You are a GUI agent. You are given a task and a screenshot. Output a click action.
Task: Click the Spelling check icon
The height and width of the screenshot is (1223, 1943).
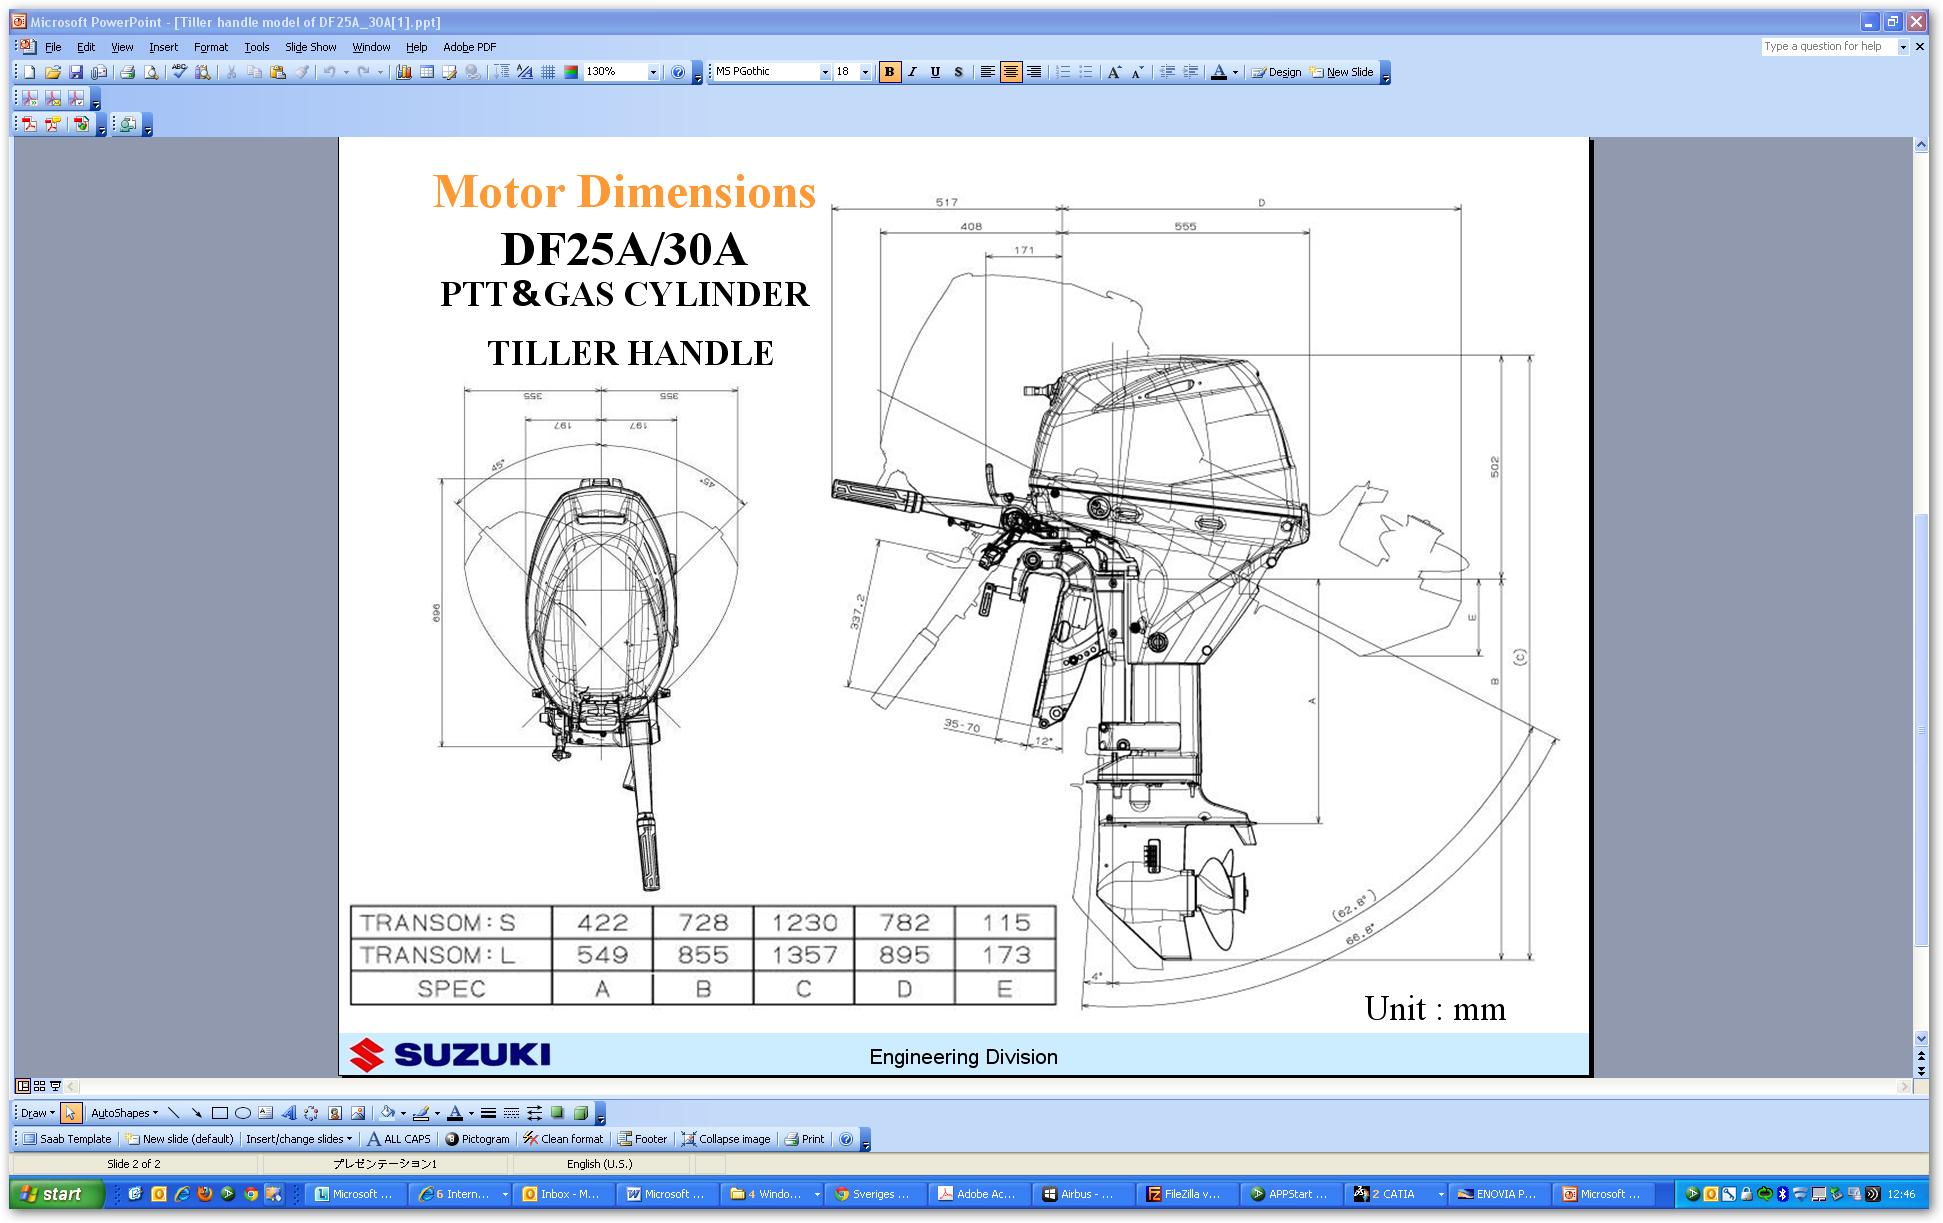pyautogui.click(x=179, y=72)
